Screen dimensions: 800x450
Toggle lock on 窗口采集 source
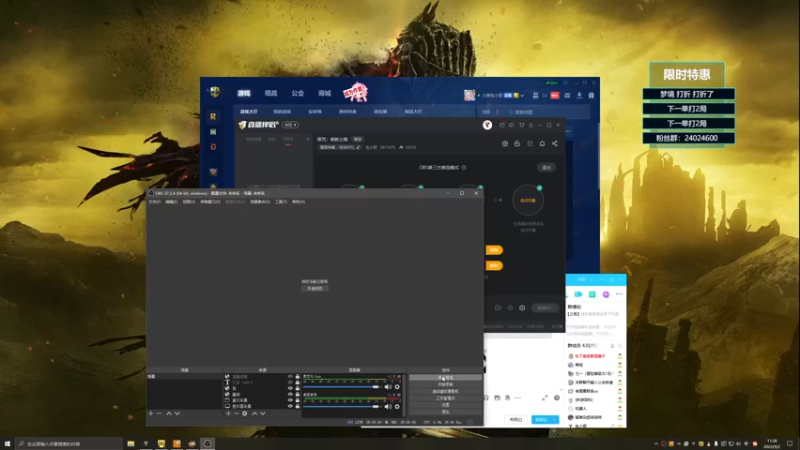coord(297,400)
